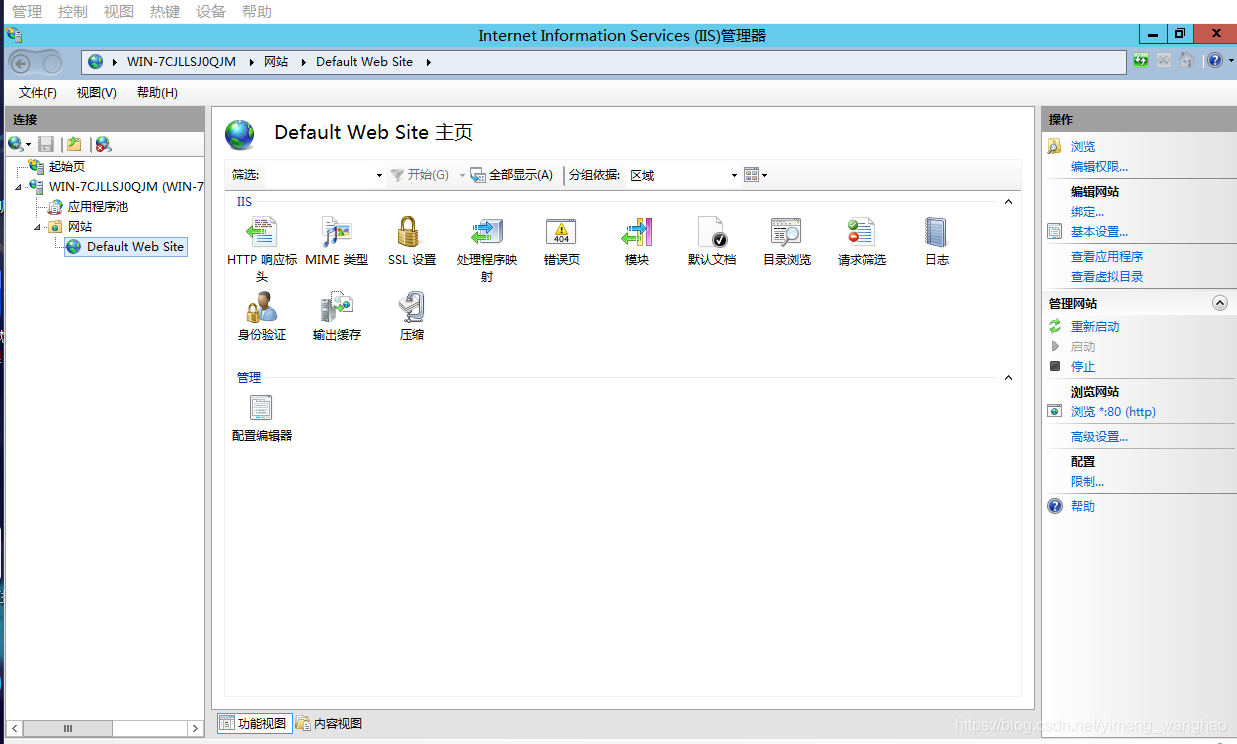Click 重新启动 to restart the site
Image resolution: width=1237 pixels, height=744 pixels.
tap(1095, 327)
